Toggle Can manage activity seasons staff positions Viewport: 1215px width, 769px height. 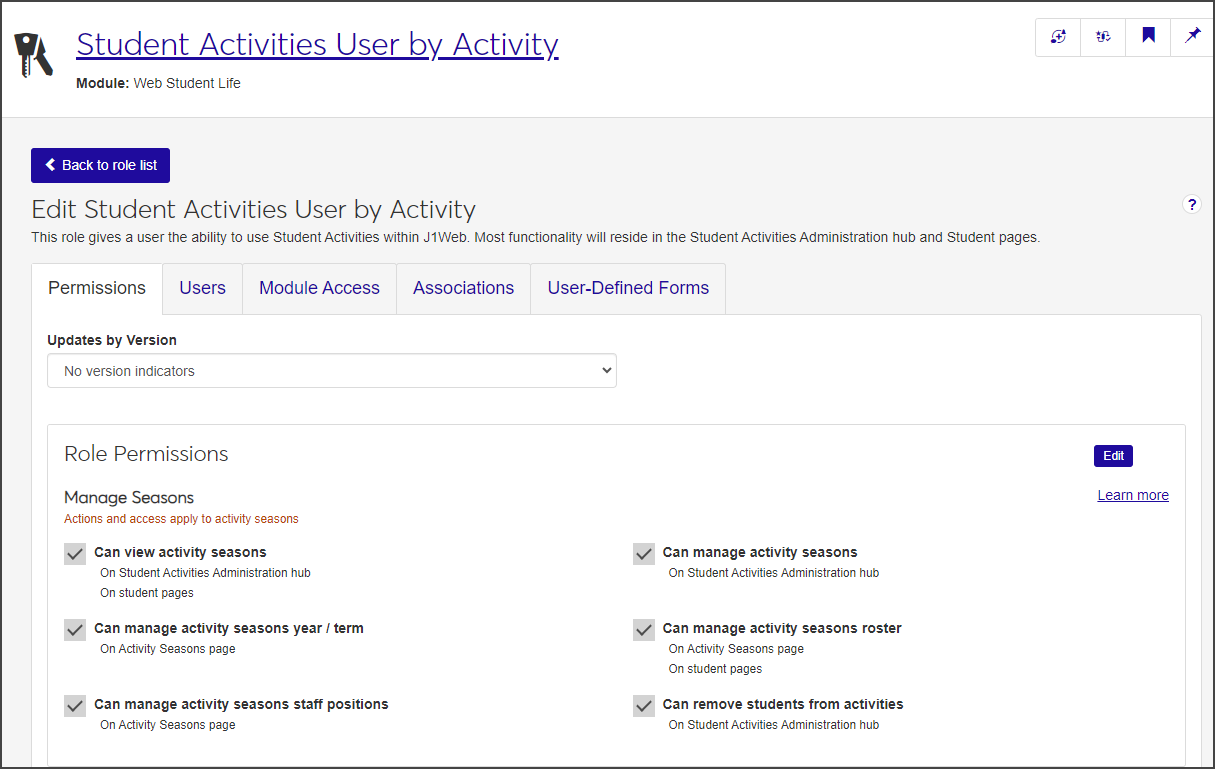click(x=75, y=706)
